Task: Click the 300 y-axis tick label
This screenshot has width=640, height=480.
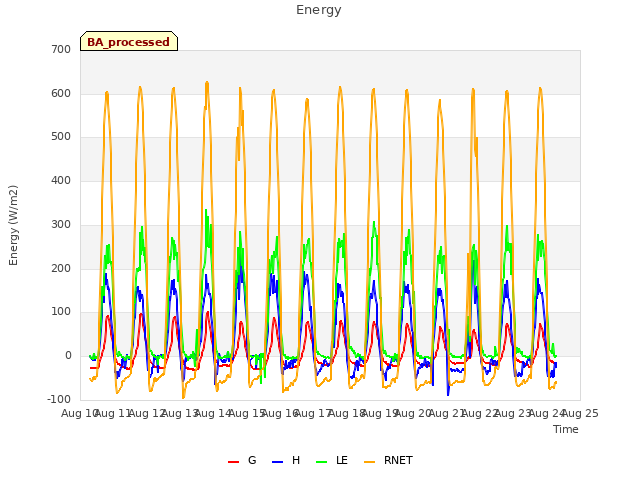Action: click(61, 224)
